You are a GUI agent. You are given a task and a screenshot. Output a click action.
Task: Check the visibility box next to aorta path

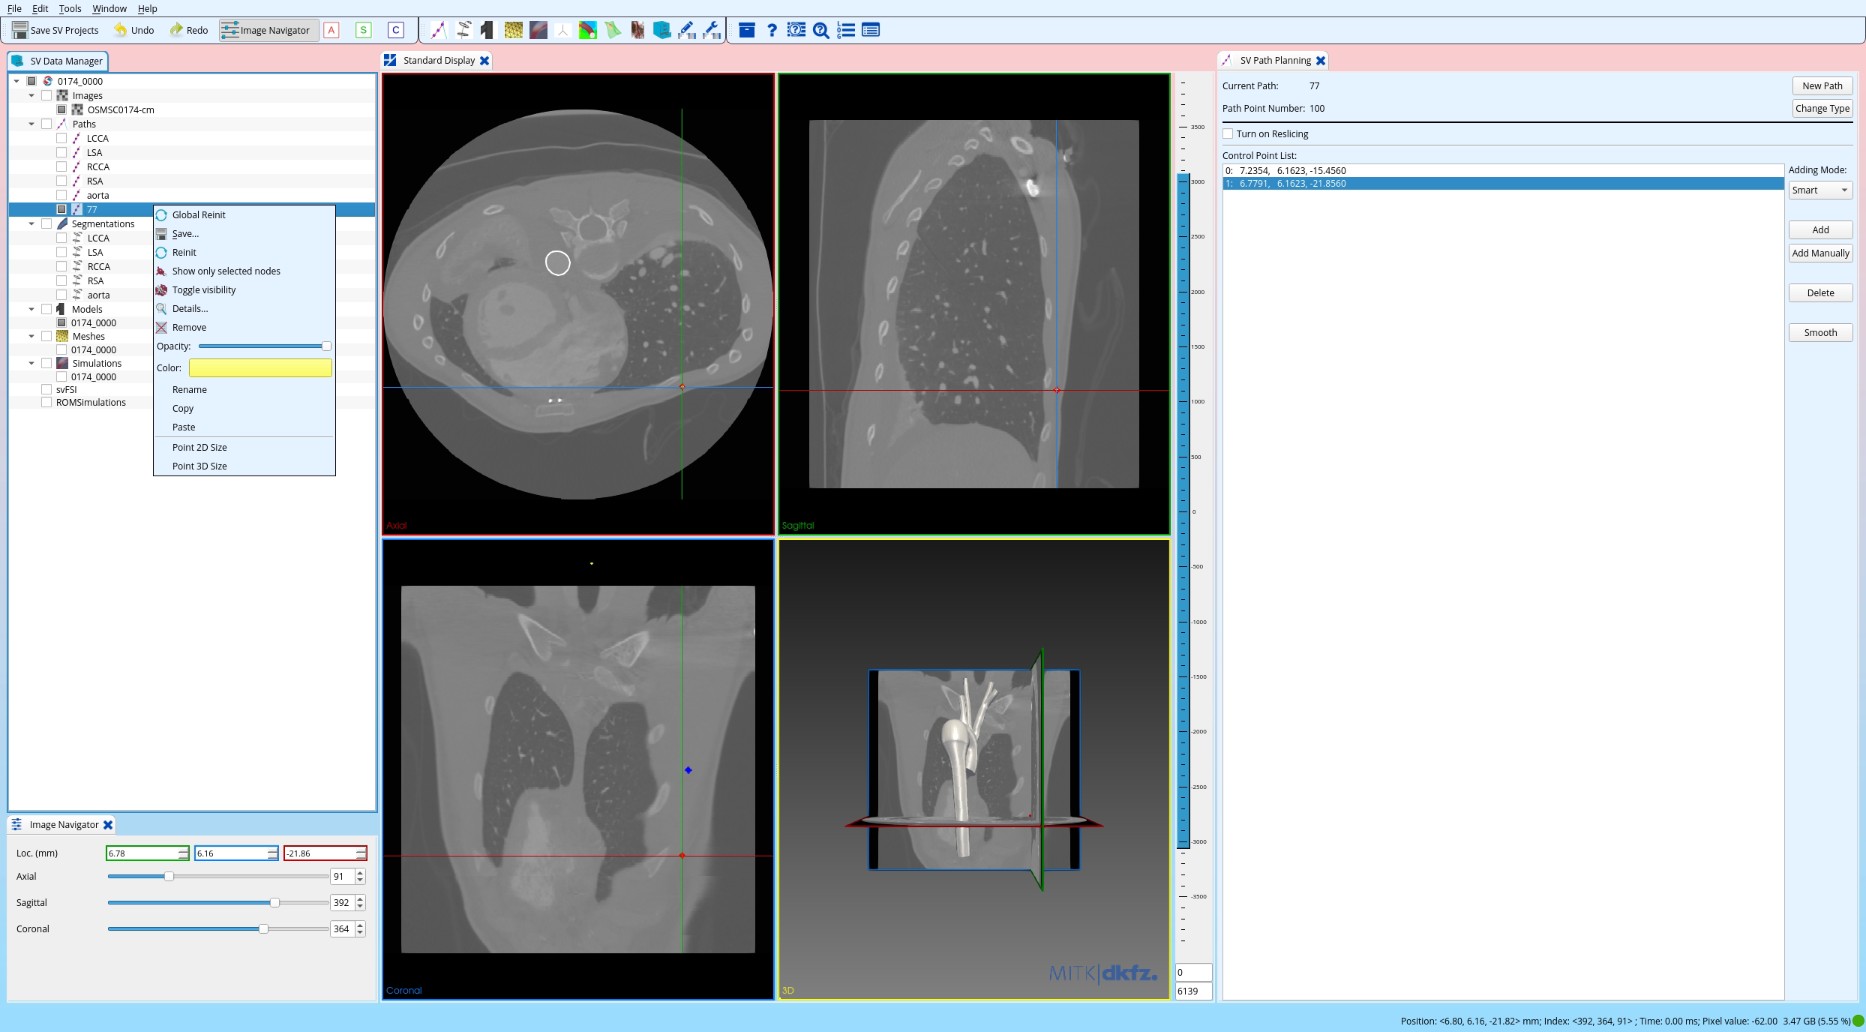click(62, 195)
